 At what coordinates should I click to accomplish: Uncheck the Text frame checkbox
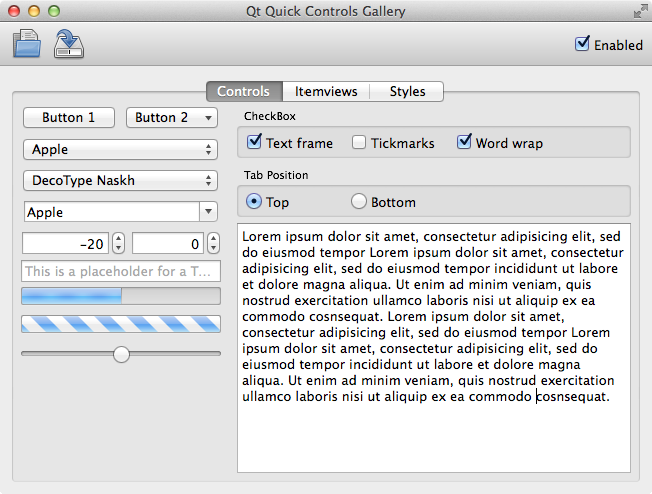point(254,143)
